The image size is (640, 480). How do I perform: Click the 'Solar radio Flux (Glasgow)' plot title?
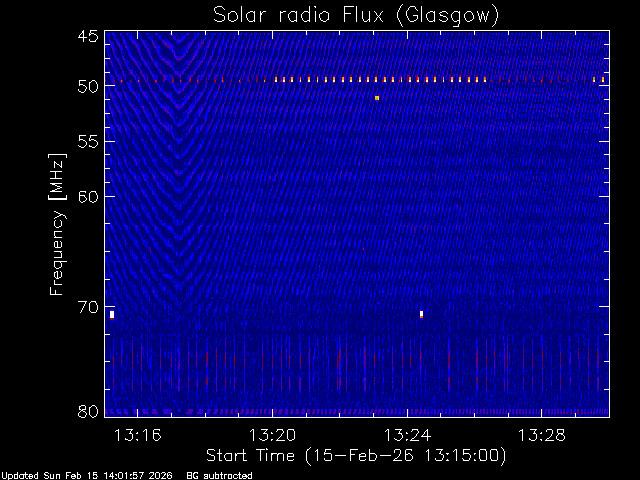pyautogui.click(x=356, y=15)
